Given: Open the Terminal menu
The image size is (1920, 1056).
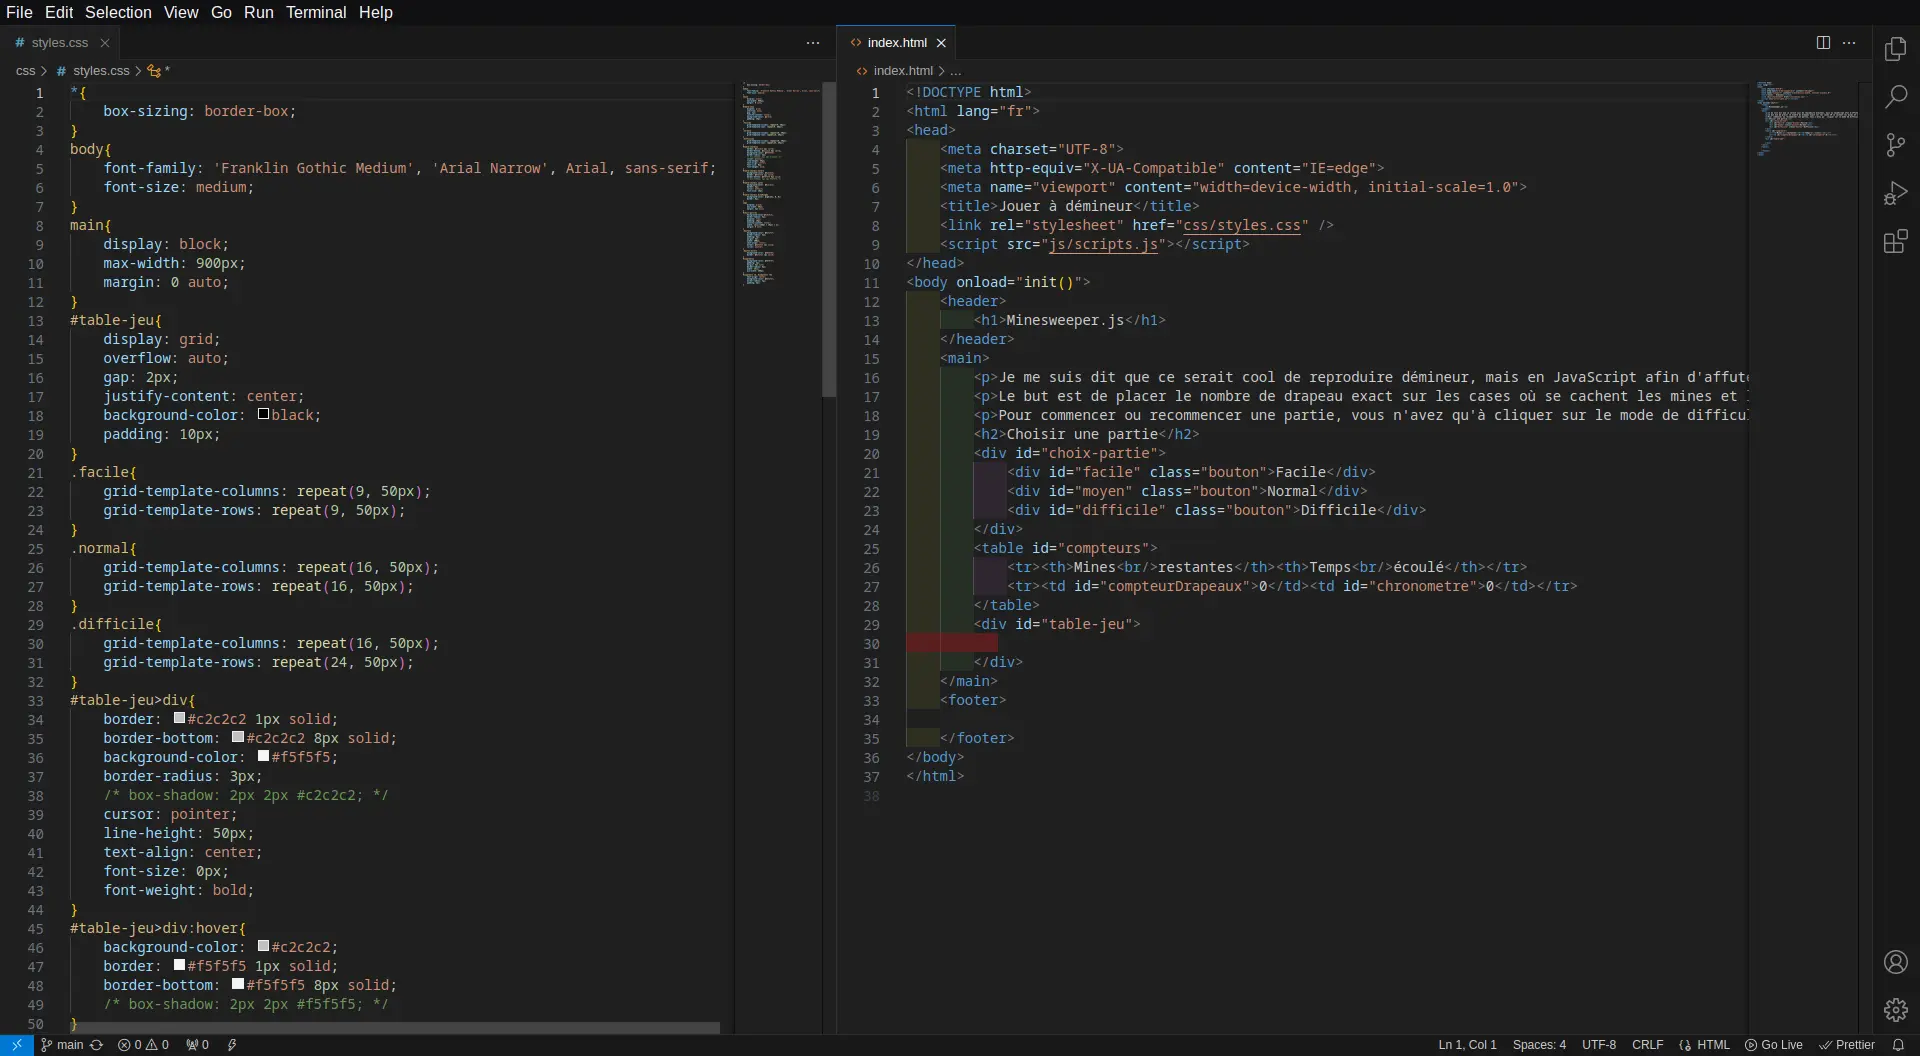Looking at the screenshot, I should 316,12.
